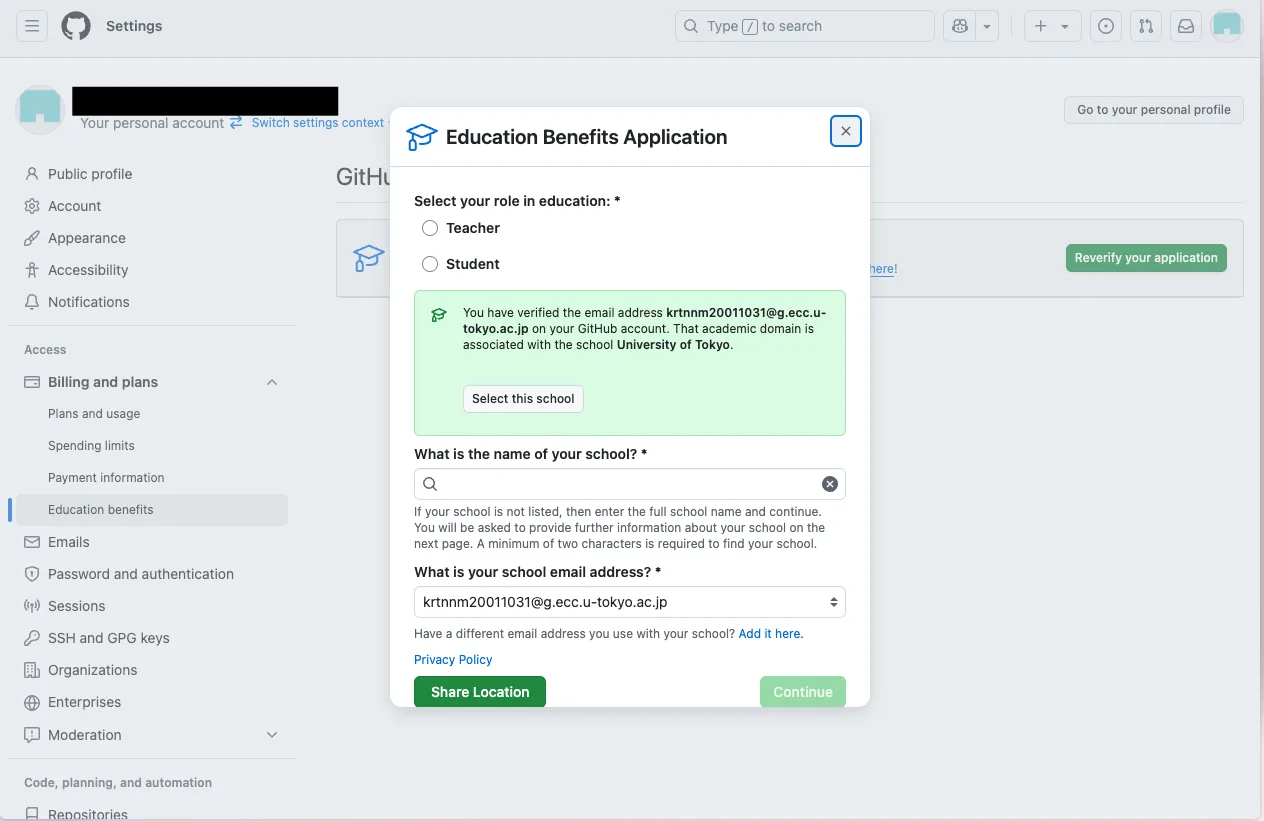Click the user avatar in top bar
The width and height of the screenshot is (1264, 821).
1227,26
